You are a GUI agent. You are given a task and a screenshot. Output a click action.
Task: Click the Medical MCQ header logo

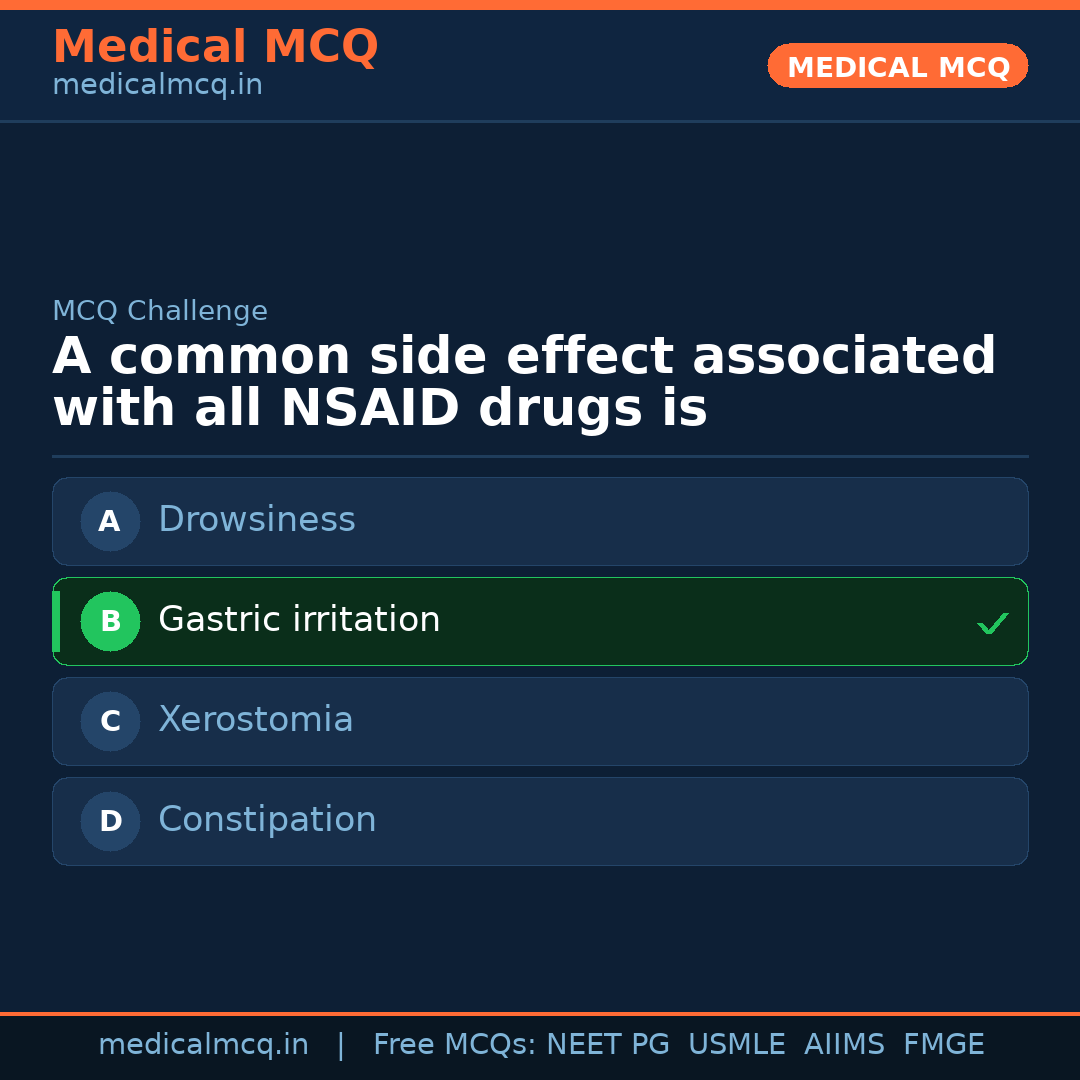click(215, 46)
